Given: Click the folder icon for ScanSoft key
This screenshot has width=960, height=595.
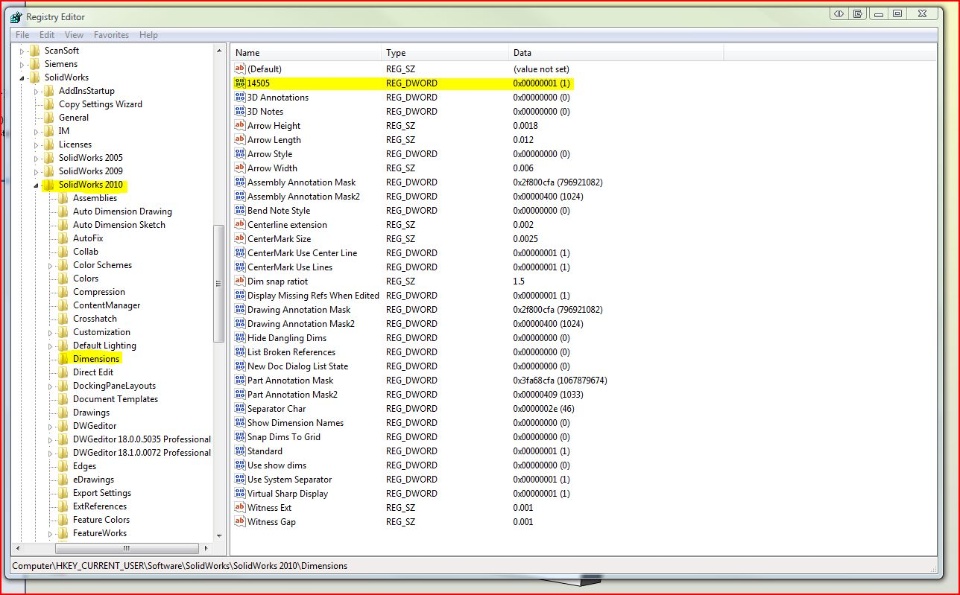Looking at the screenshot, I should (x=36, y=50).
